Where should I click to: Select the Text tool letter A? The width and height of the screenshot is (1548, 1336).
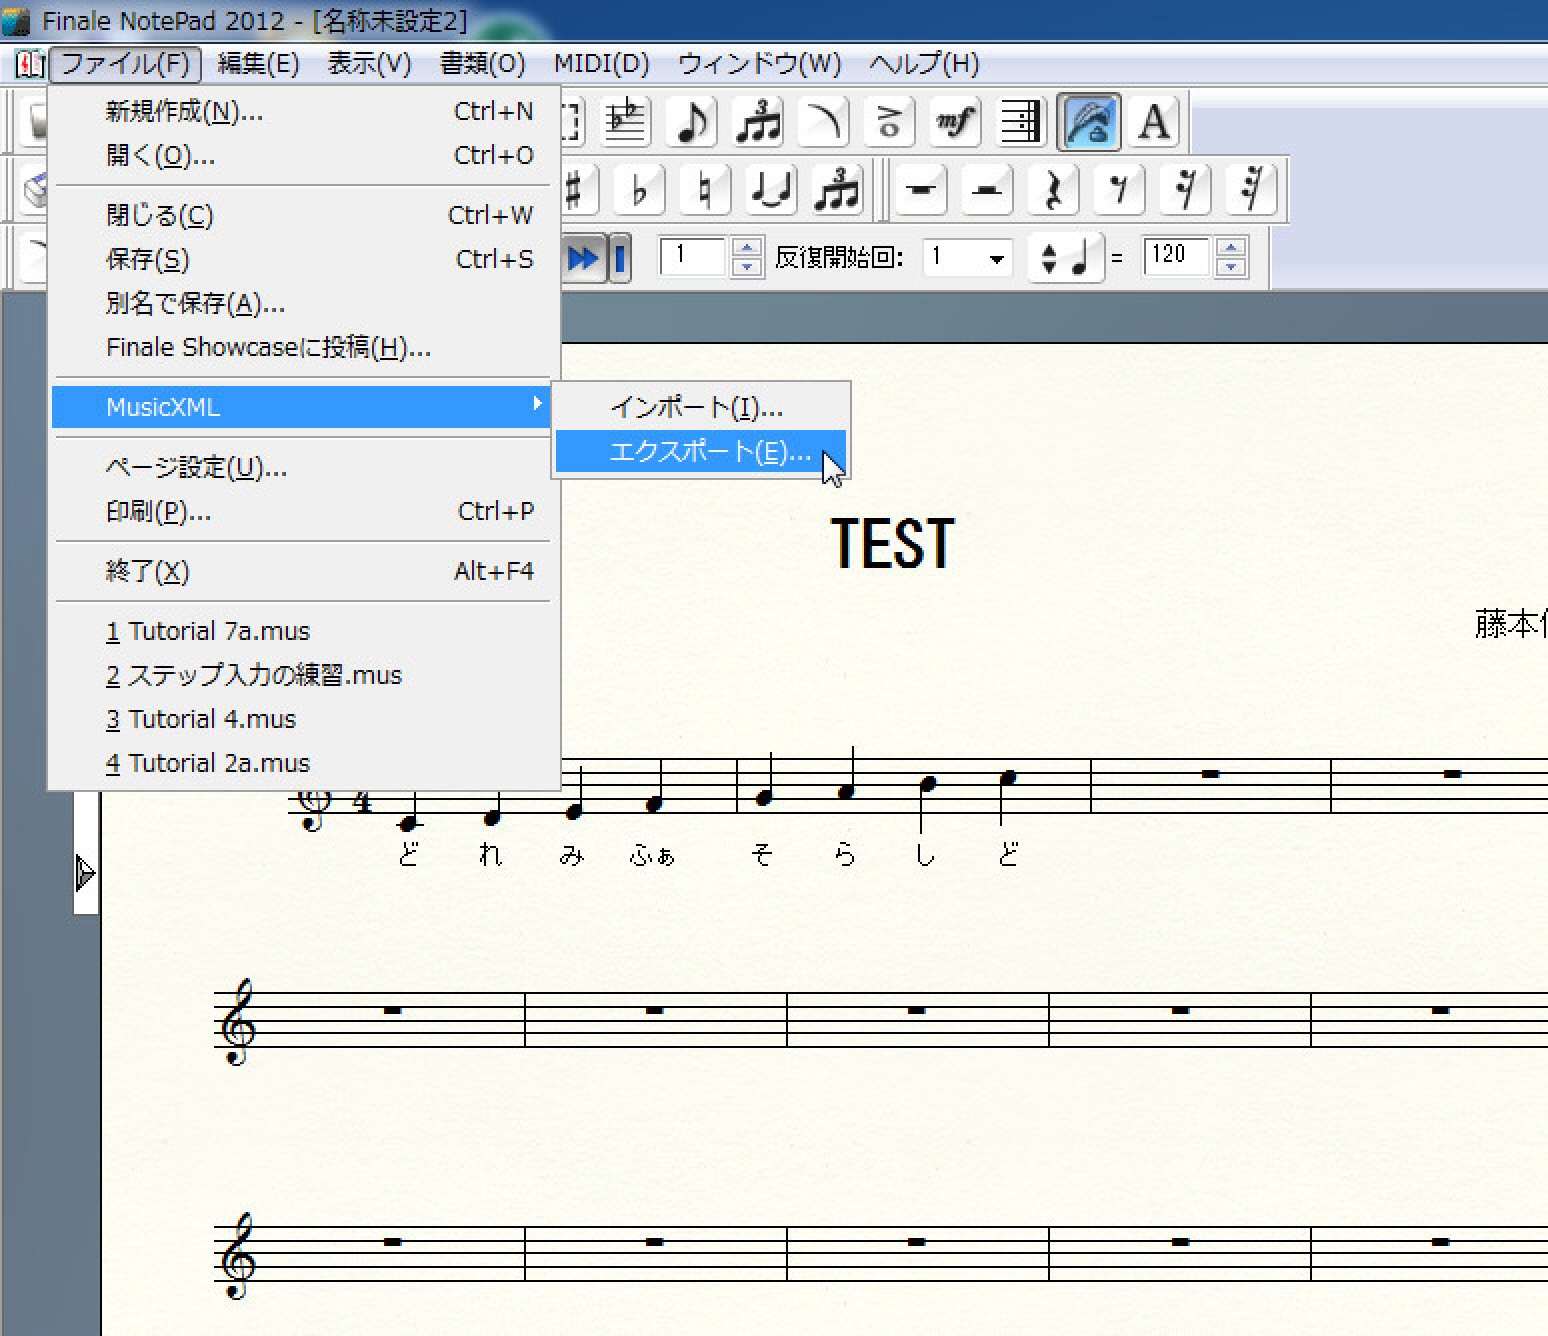(x=1154, y=122)
